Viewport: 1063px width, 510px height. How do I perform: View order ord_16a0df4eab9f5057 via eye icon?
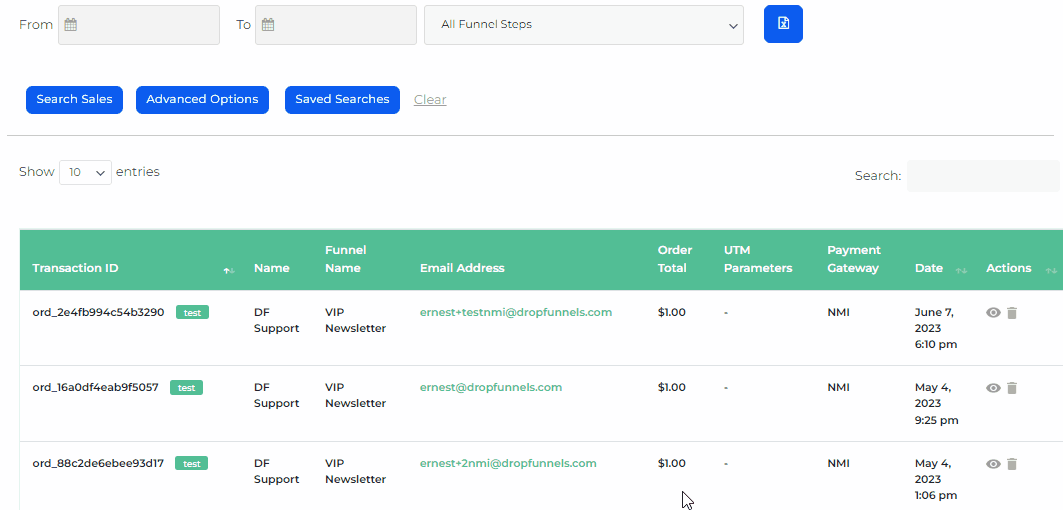pyautogui.click(x=993, y=388)
